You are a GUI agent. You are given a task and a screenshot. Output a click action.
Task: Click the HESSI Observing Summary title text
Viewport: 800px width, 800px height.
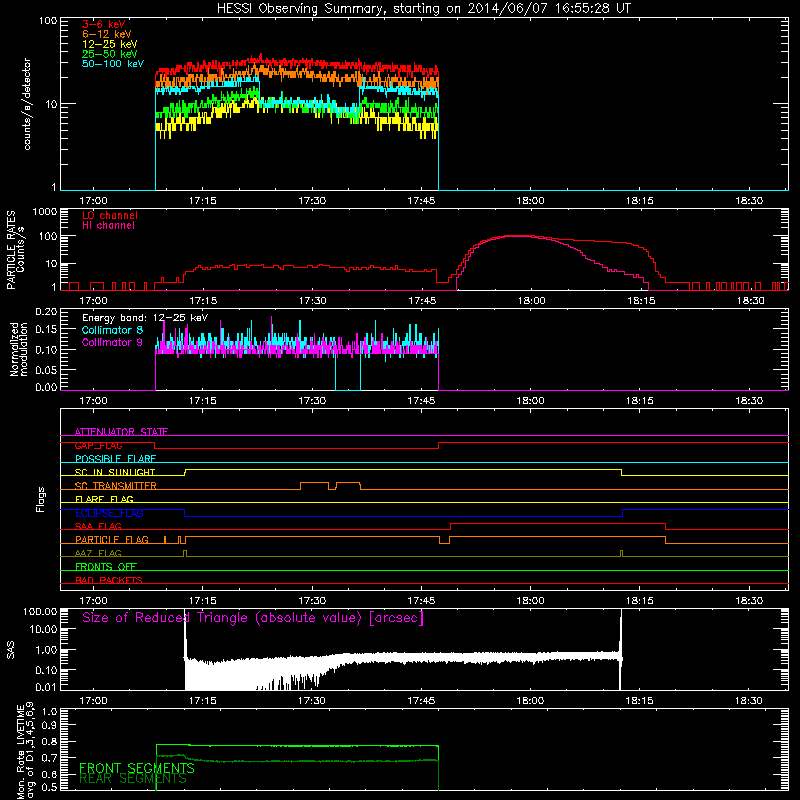pos(423,9)
